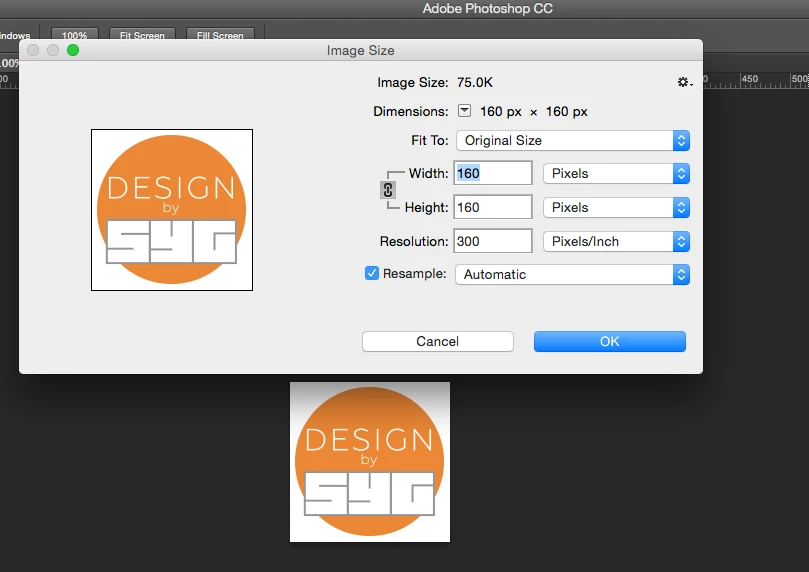The width and height of the screenshot is (809, 572).
Task: Click the Fill Screen button
Action: tap(220, 34)
